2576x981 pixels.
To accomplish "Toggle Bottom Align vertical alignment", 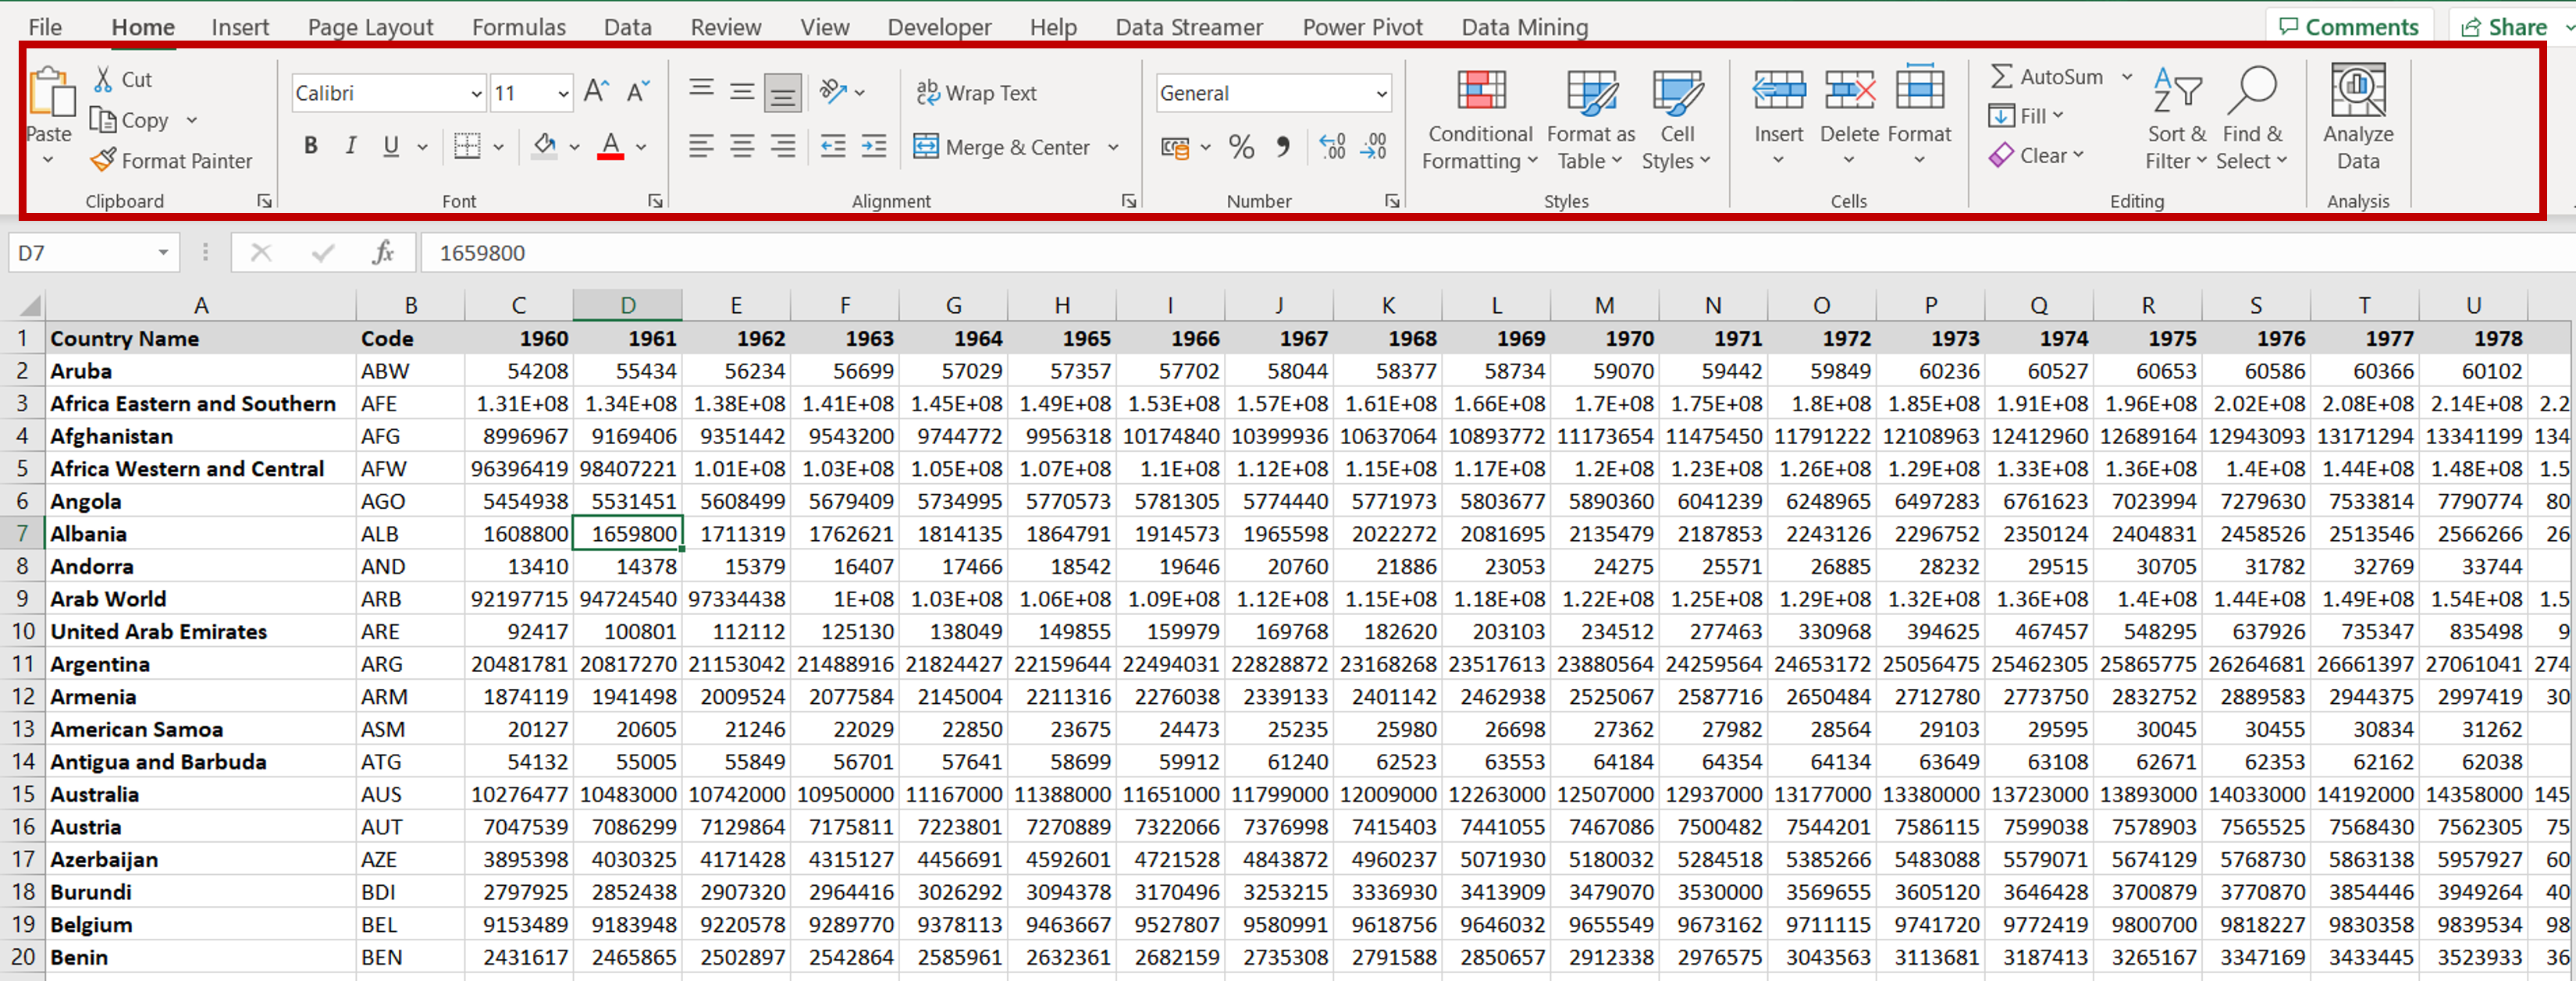I will pos(783,93).
